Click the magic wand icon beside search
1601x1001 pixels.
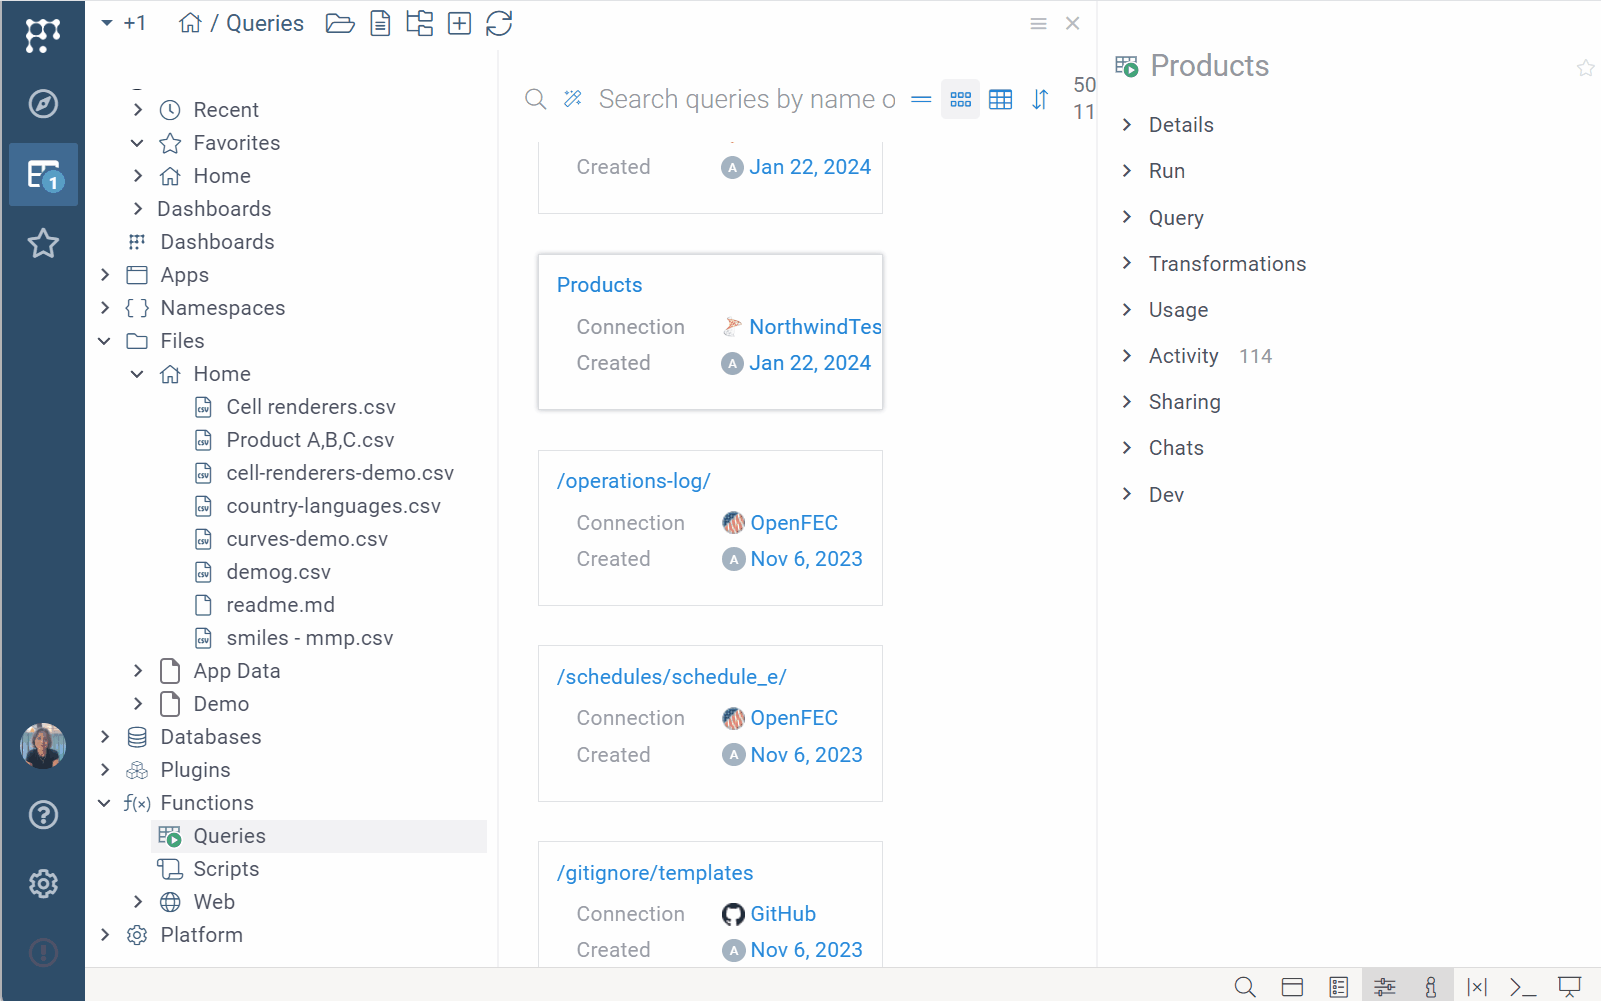[x=573, y=99]
